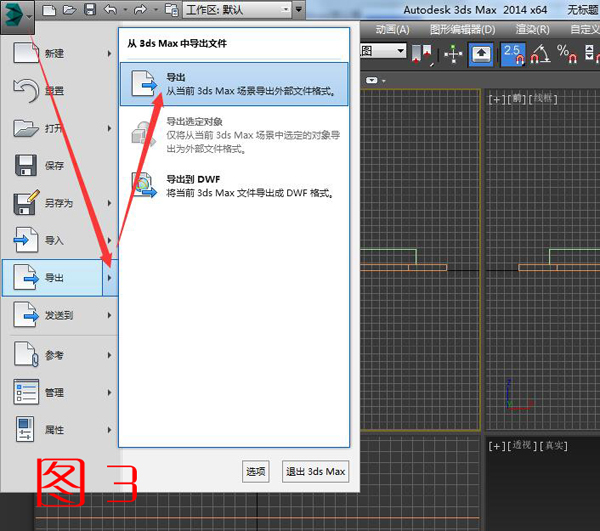Expand the 导出 submenu arrow

click(110, 278)
